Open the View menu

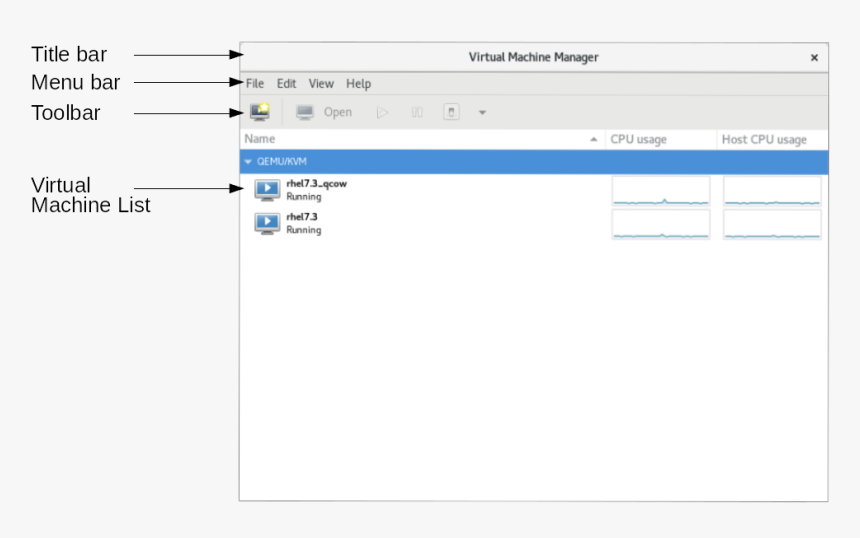(x=321, y=84)
